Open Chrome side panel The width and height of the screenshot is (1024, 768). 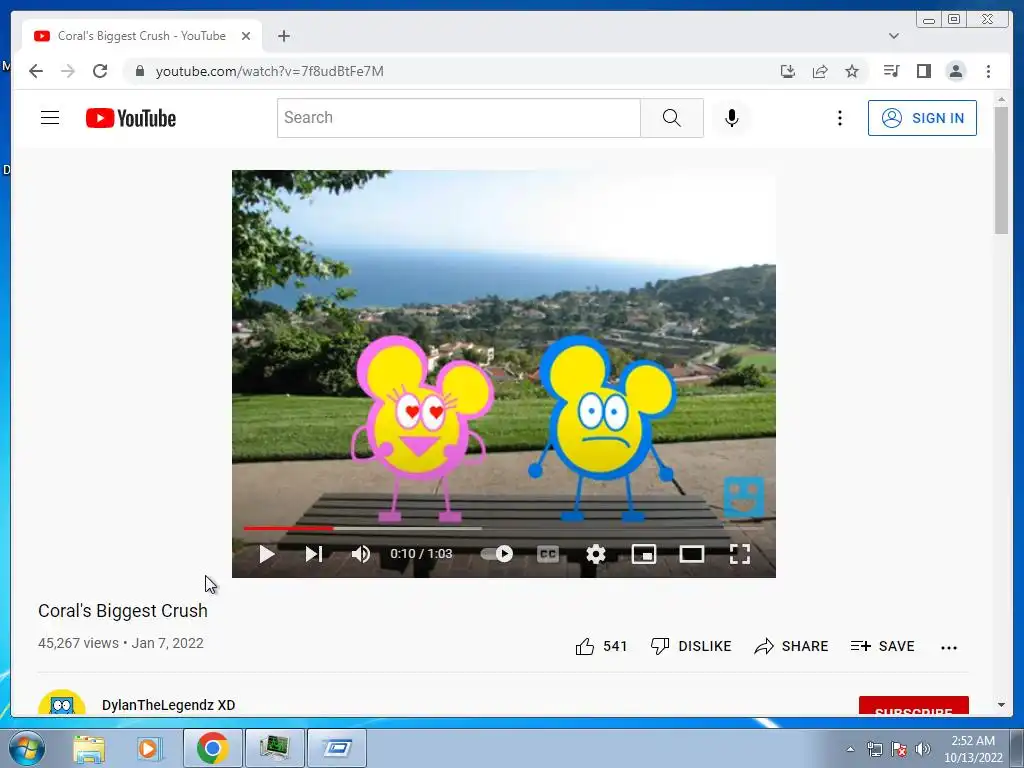(x=923, y=71)
